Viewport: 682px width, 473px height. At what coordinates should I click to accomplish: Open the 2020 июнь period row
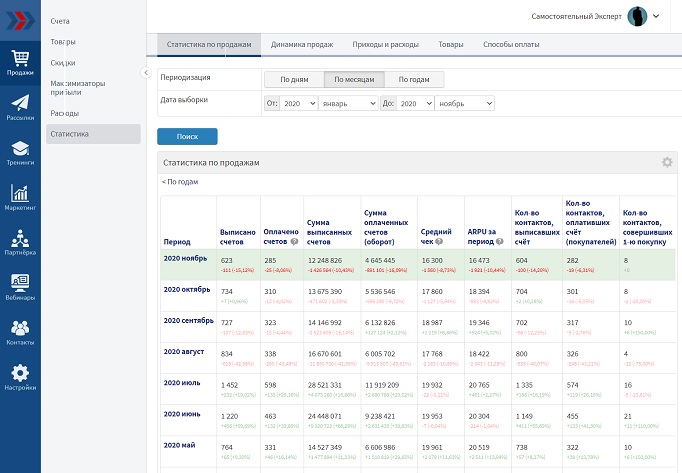tap(182, 414)
